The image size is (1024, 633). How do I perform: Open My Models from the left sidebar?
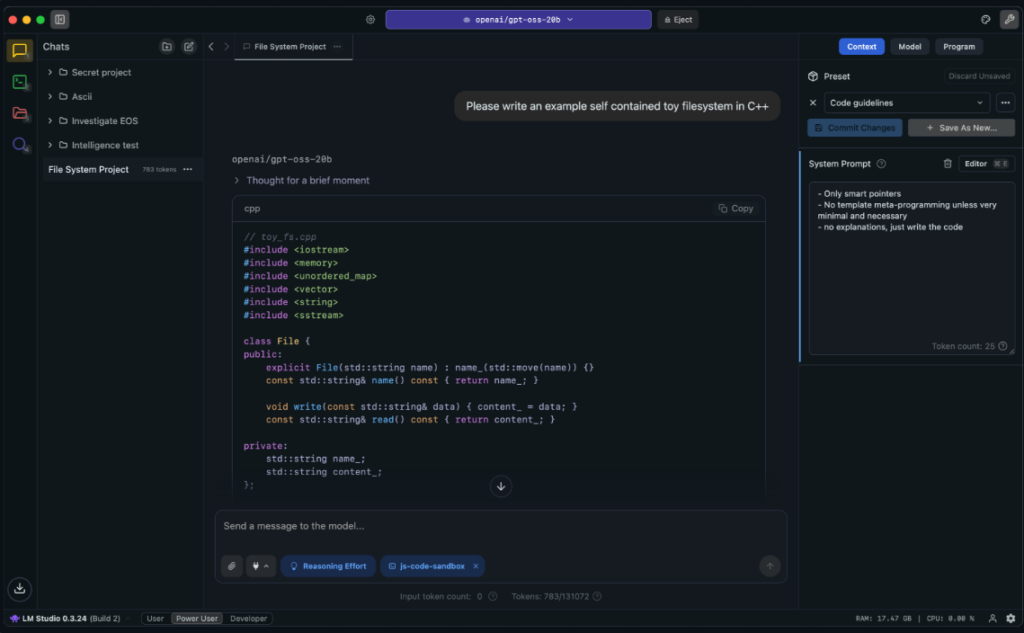(x=20, y=114)
